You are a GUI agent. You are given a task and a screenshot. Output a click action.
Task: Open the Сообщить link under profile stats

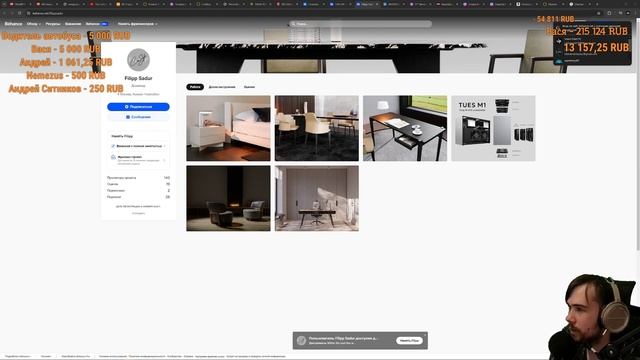(x=138, y=213)
